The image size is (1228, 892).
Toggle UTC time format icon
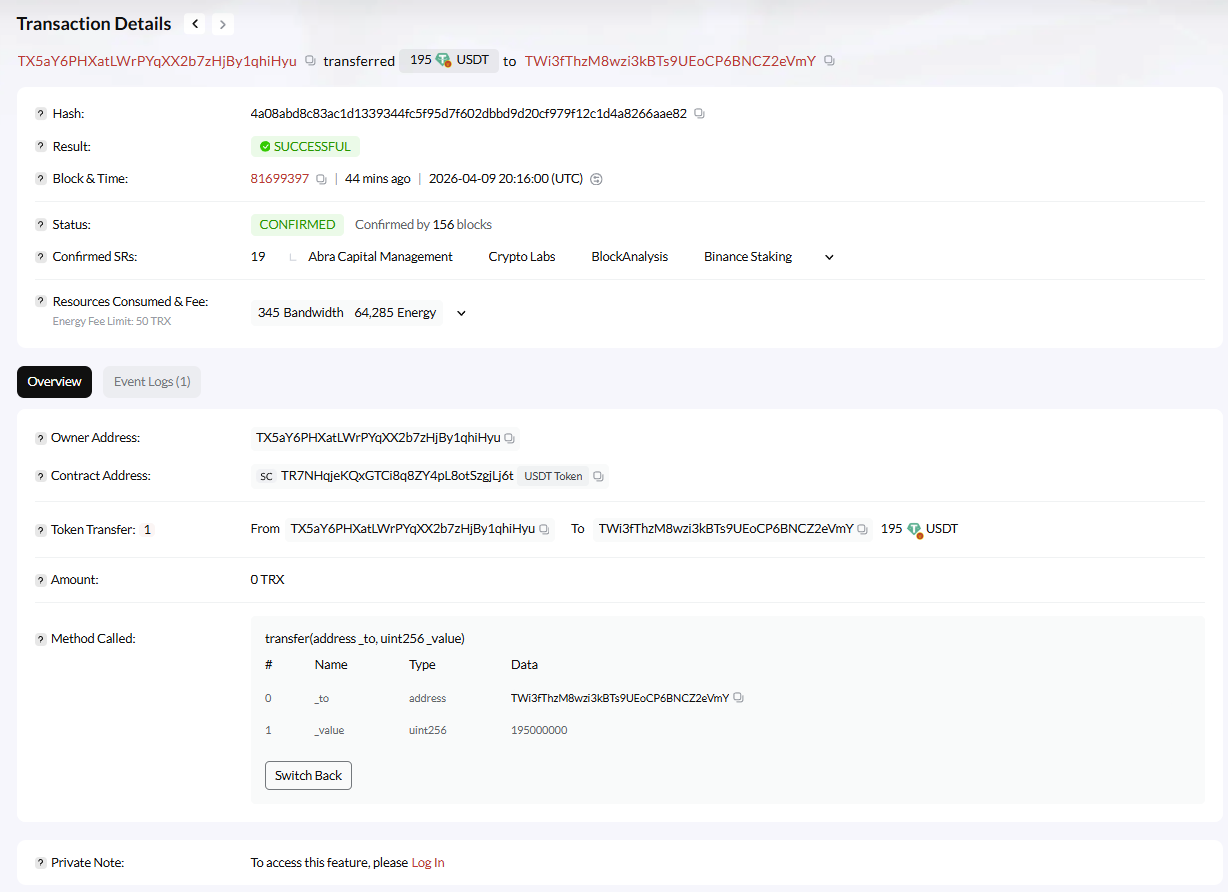(597, 180)
